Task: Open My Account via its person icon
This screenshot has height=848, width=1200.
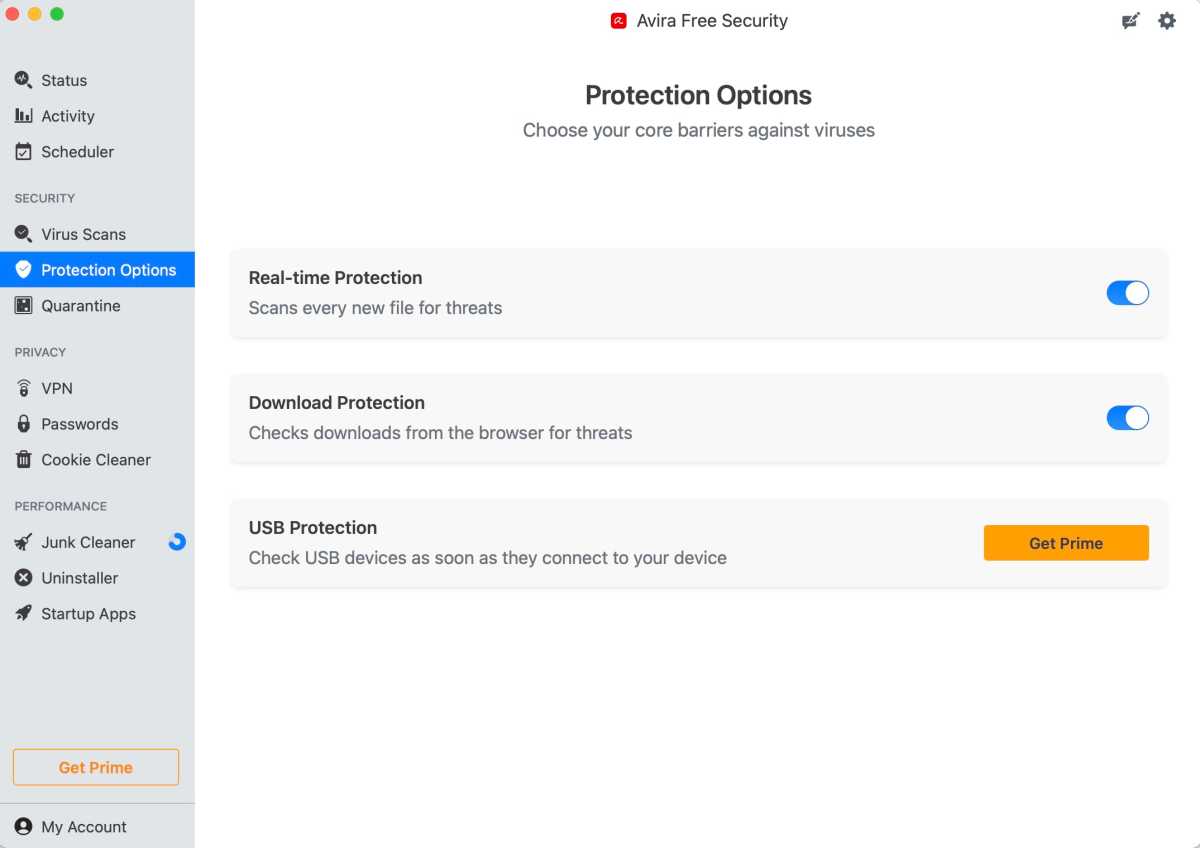Action: tap(22, 827)
